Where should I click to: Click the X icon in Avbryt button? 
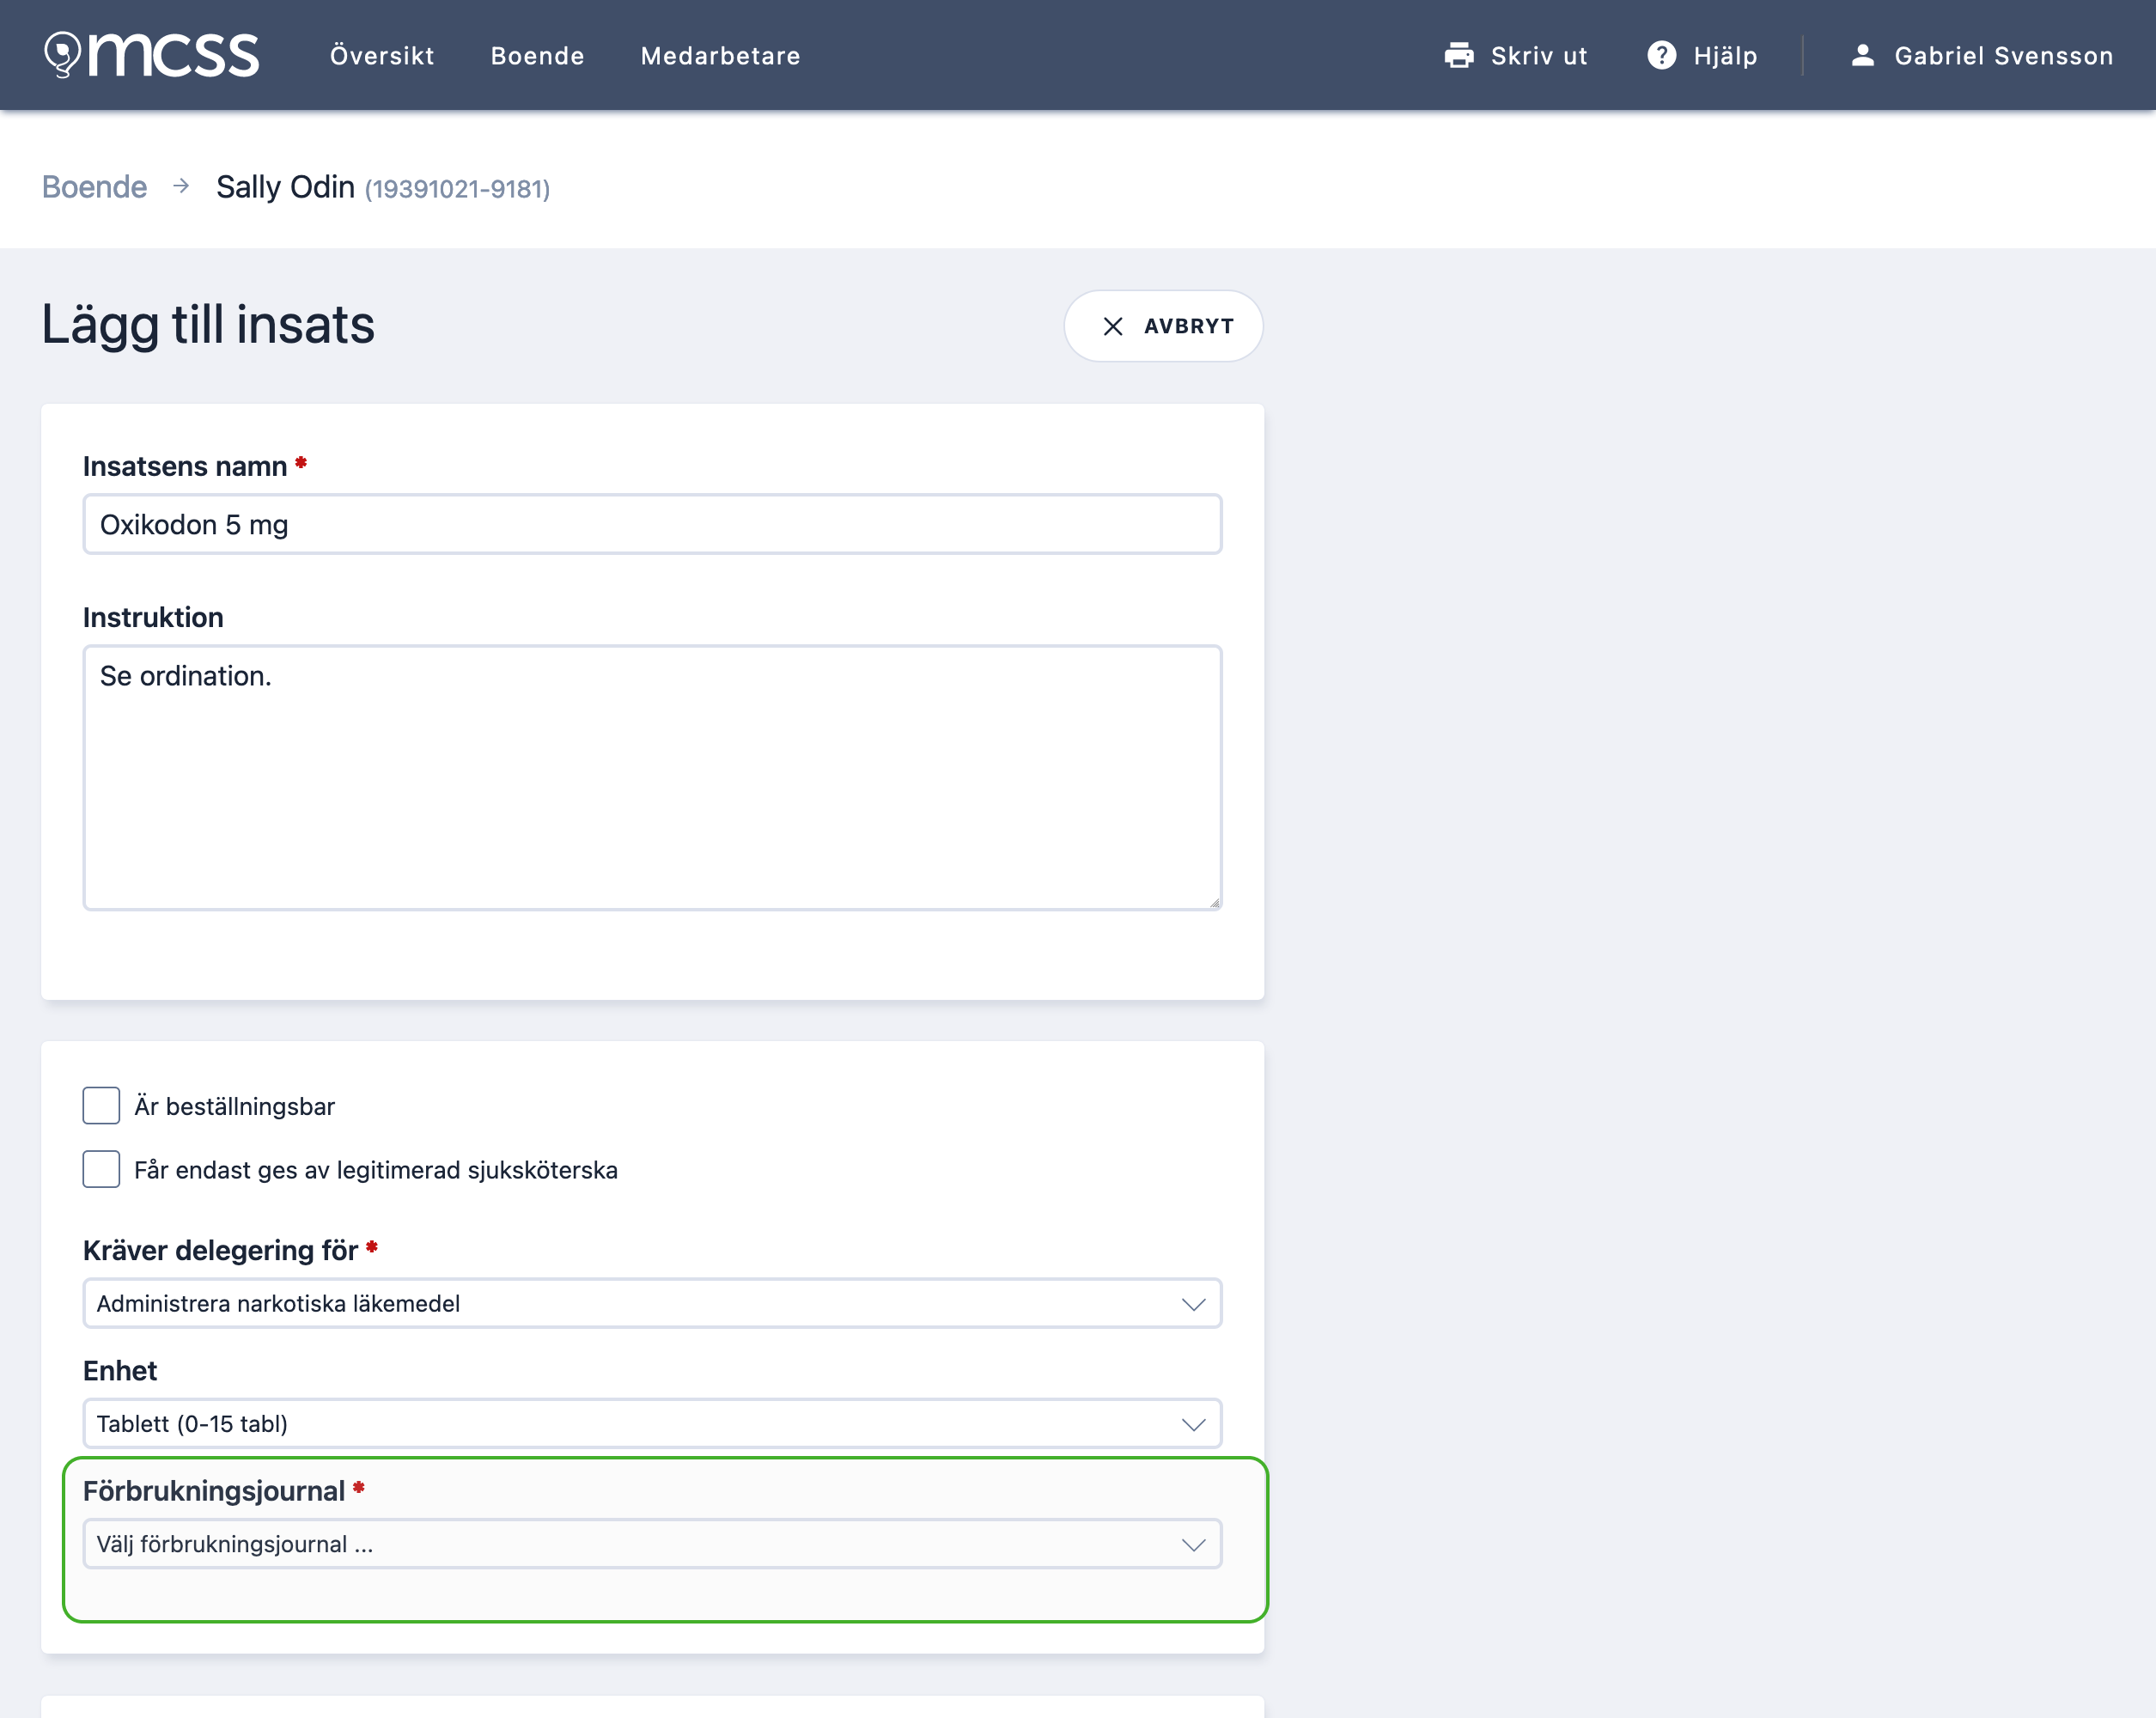(x=1113, y=326)
